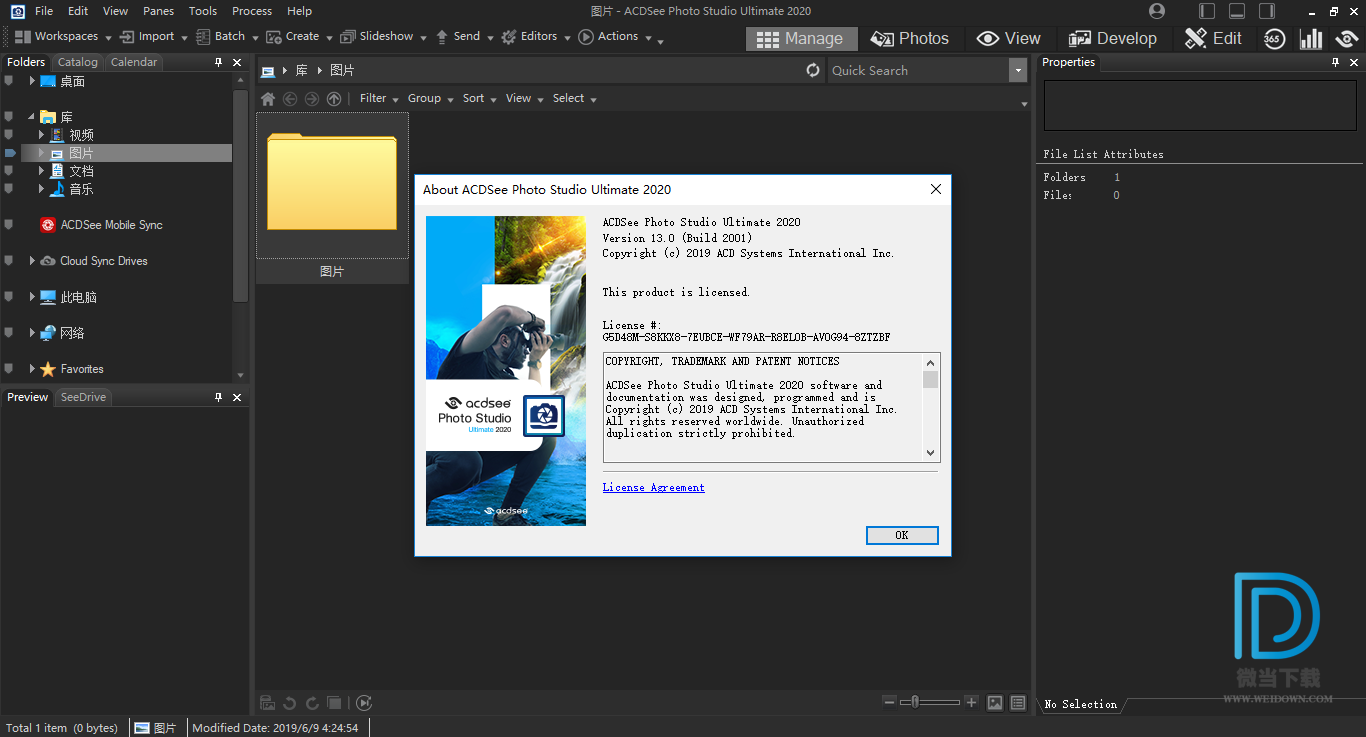1366x737 pixels.
Task: Toggle Easy-Select marker for 图片 folder
Action: 10,153
